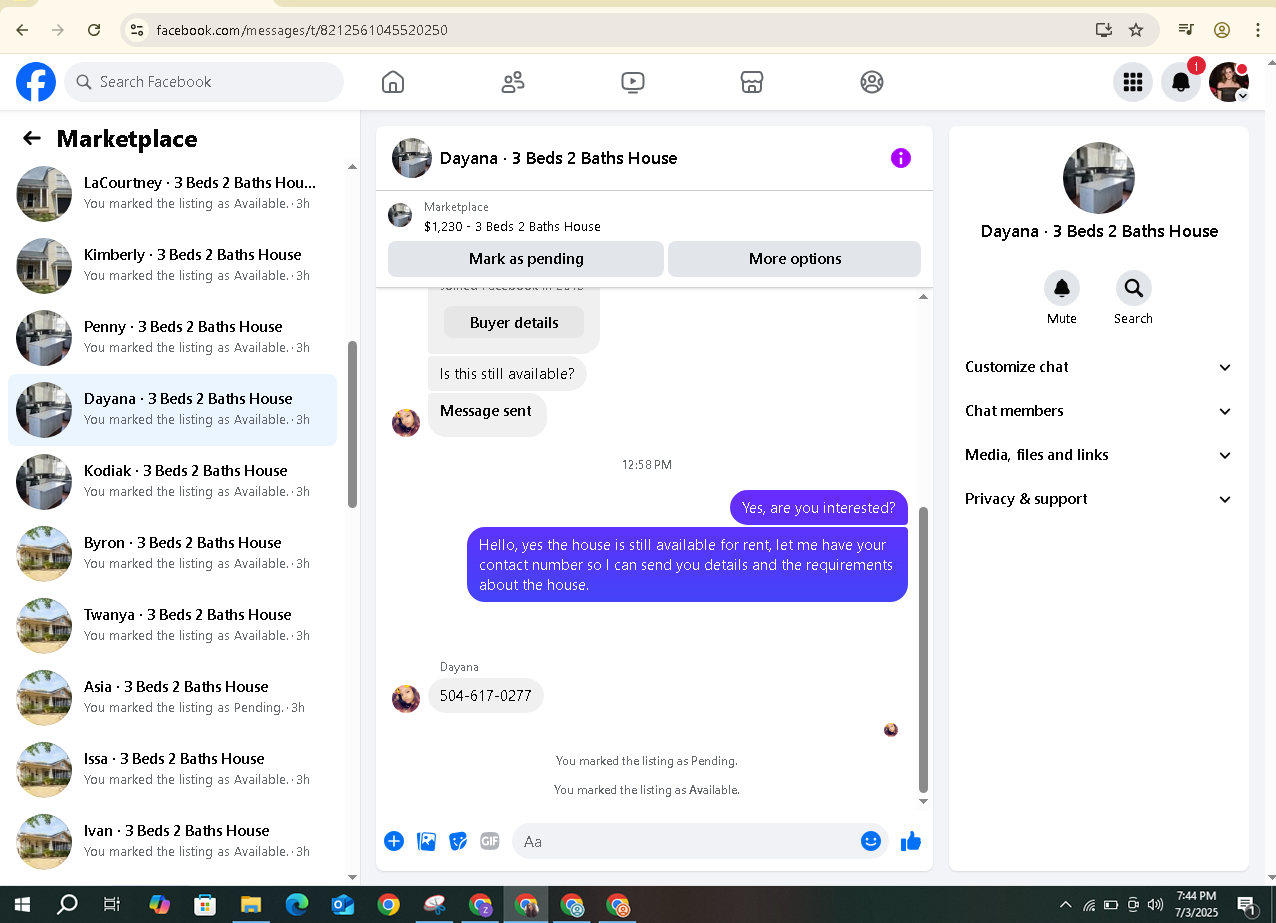Expand Media, files and links section
Image resolution: width=1276 pixels, height=923 pixels.
[x=1098, y=455]
